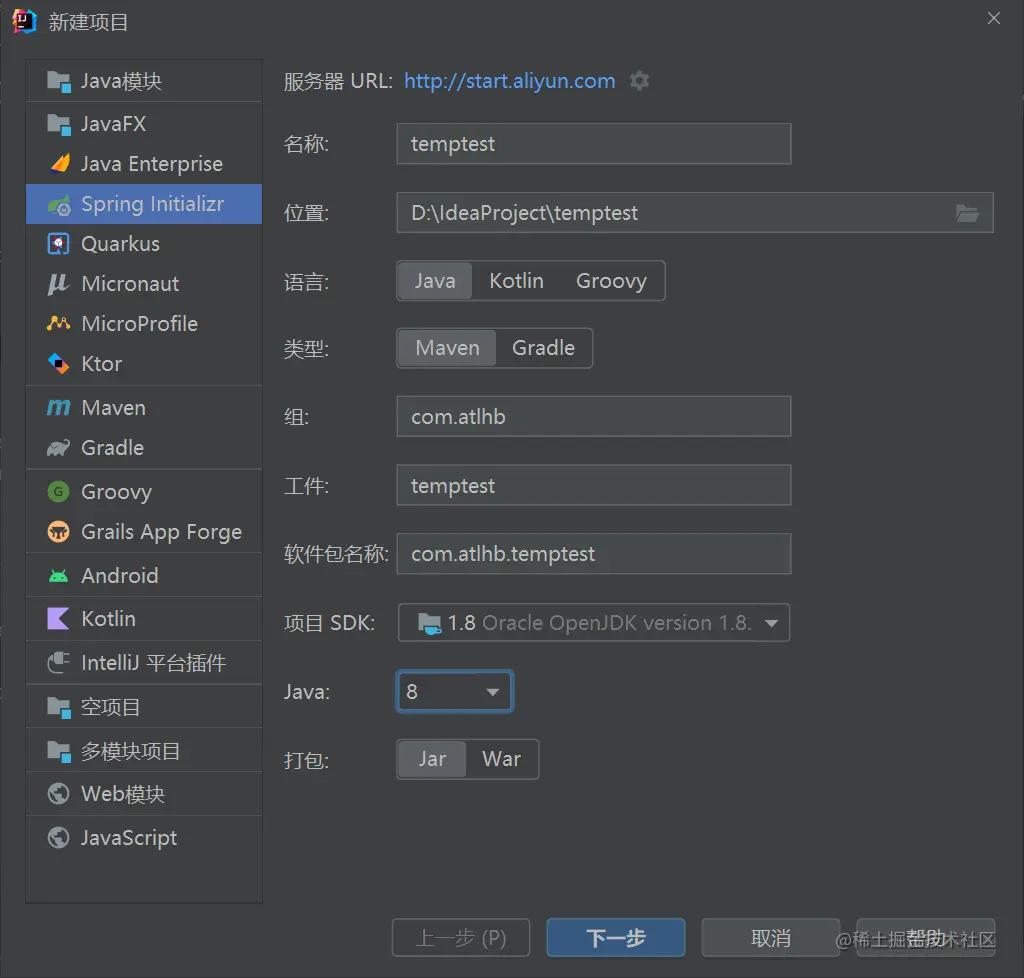
Task: Select Java Enterprise project type
Action: click(x=144, y=163)
